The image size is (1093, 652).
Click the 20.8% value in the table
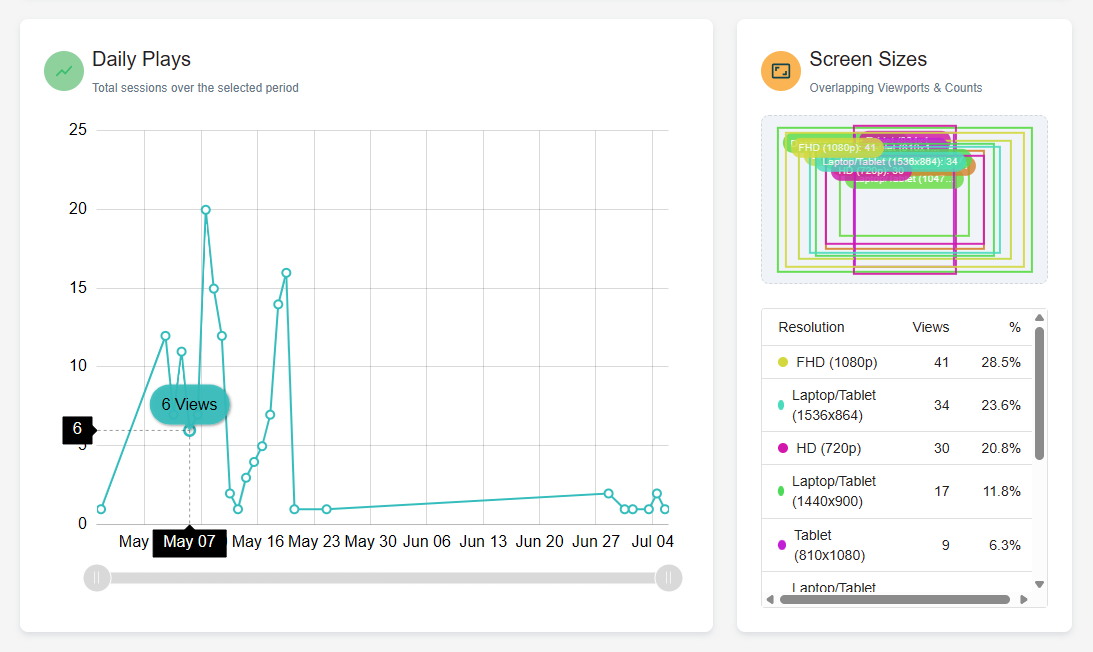pyautogui.click(x=1001, y=448)
